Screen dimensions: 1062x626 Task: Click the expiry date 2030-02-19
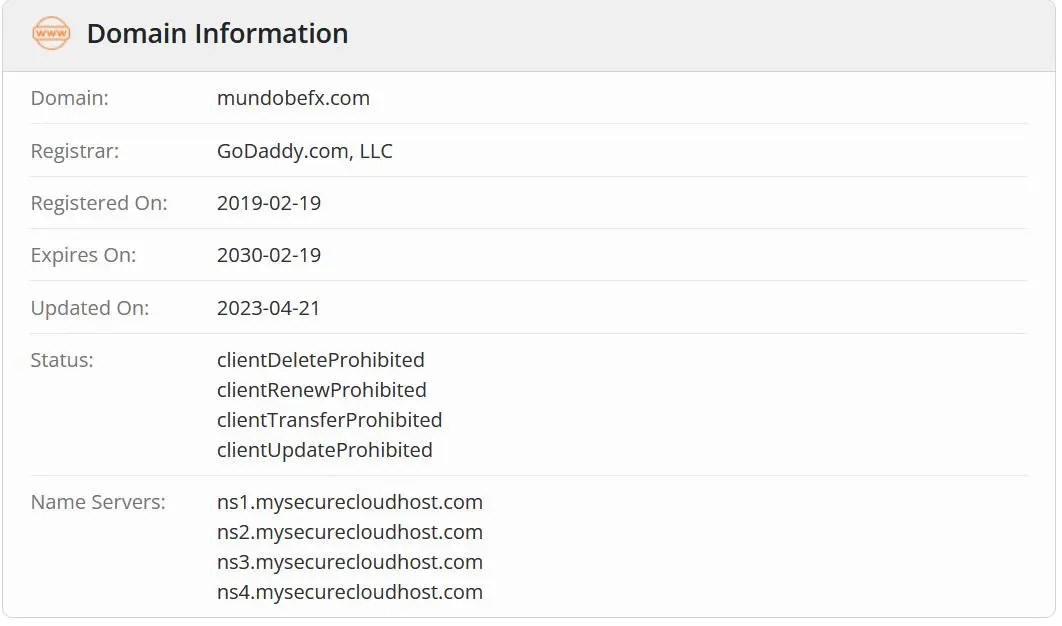pyautogui.click(x=269, y=255)
